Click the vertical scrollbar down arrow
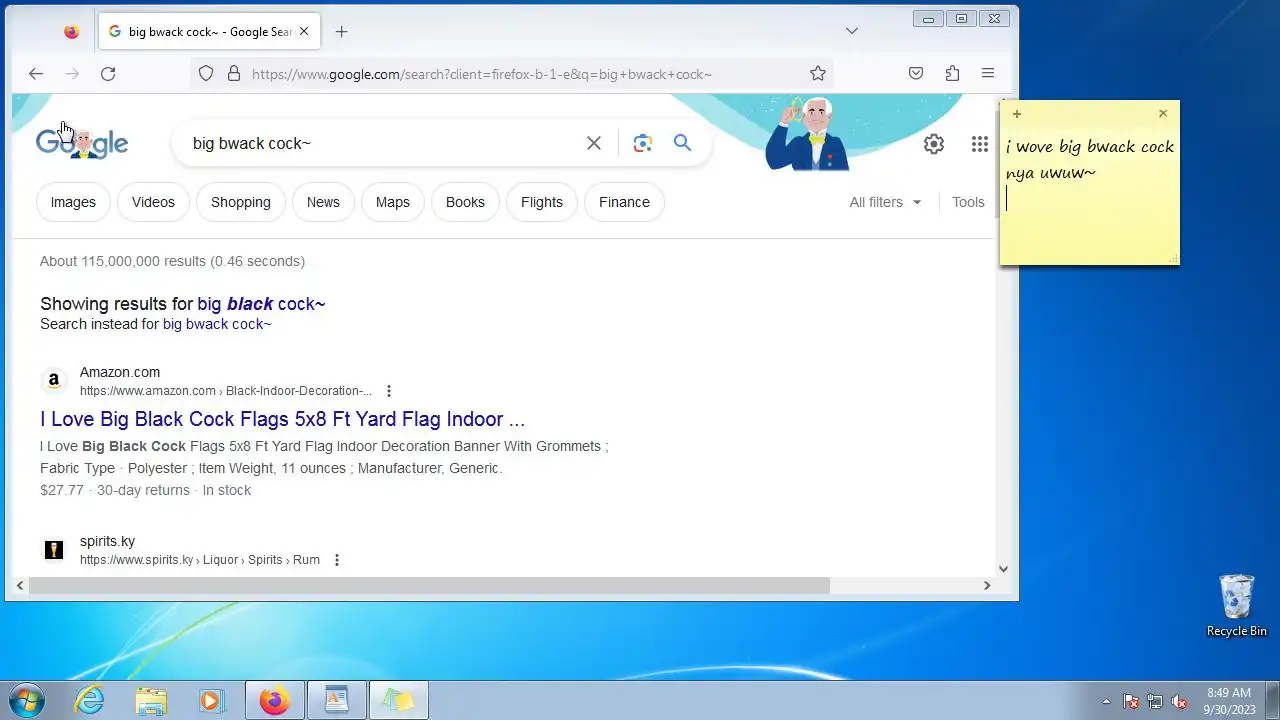1280x720 pixels. pos(1003,569)
